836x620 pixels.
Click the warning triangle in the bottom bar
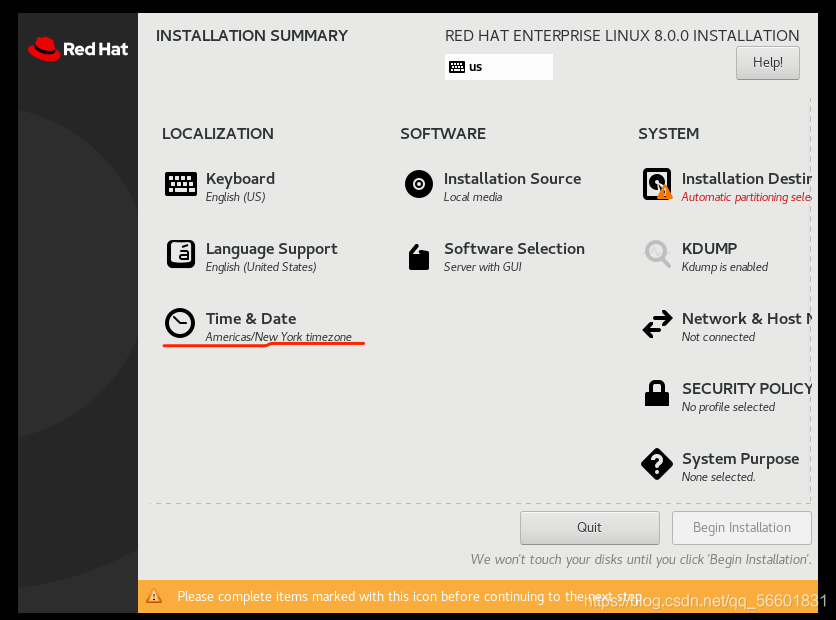coord(154,596)
